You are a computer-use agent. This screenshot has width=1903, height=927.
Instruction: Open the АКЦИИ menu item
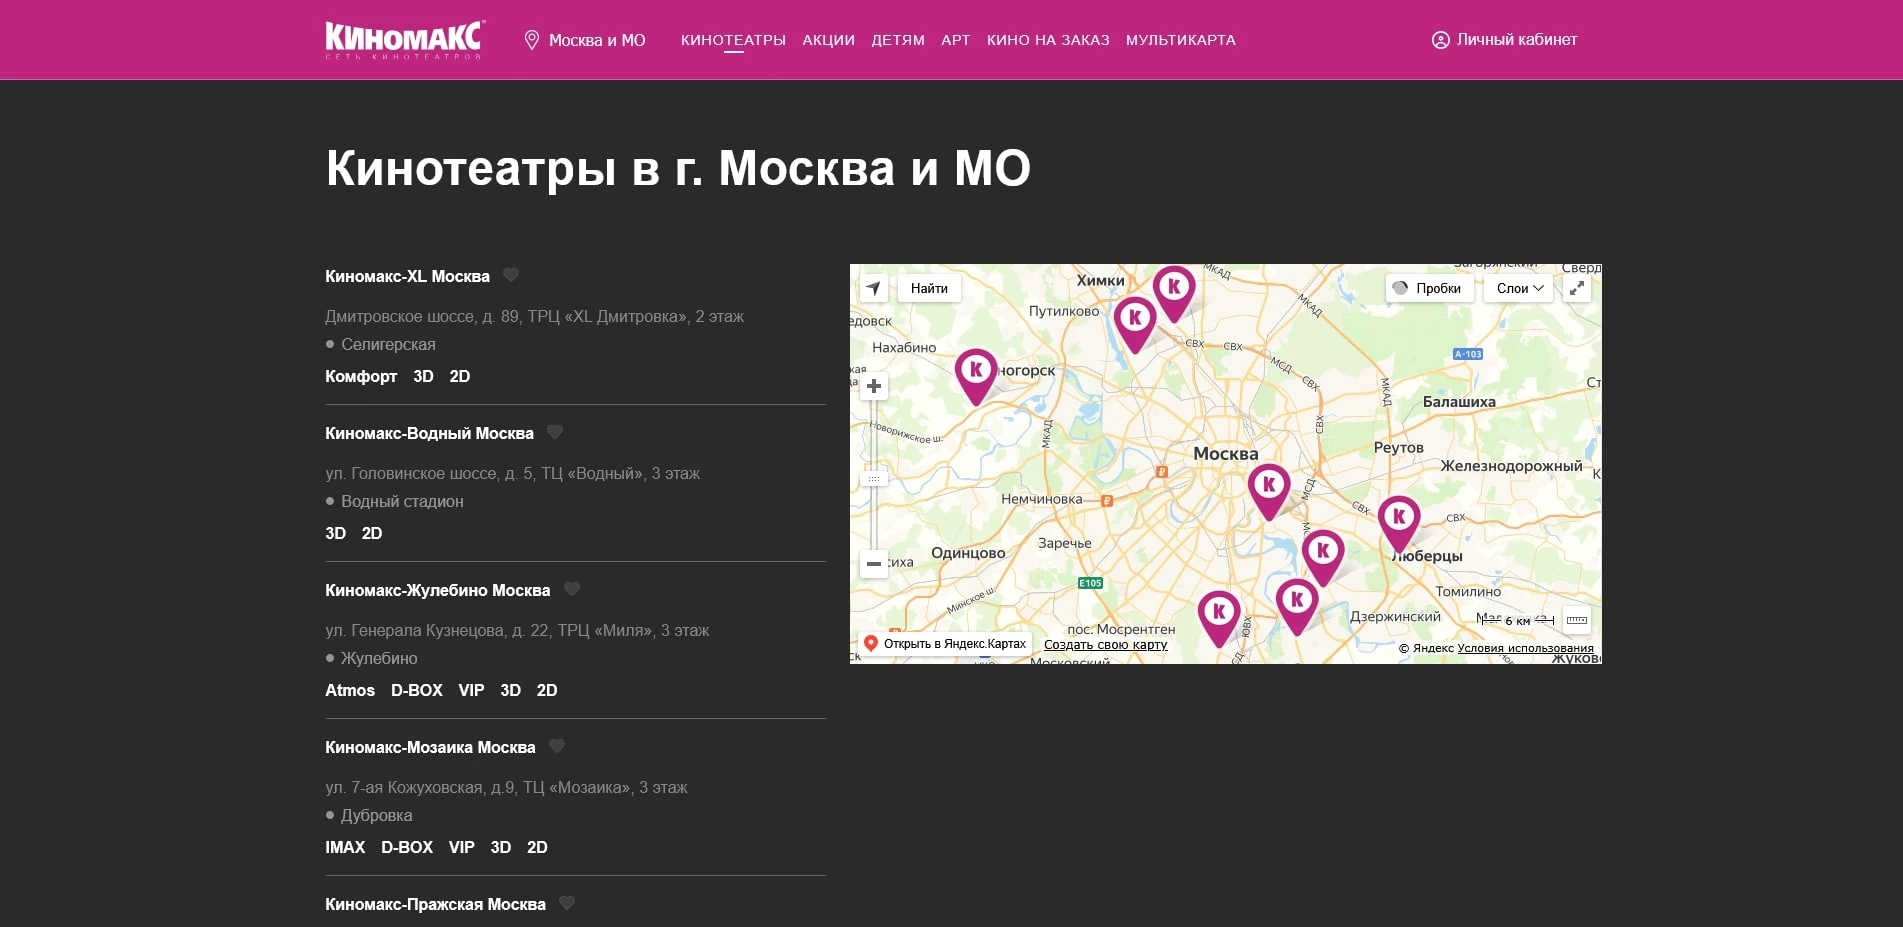828,40
